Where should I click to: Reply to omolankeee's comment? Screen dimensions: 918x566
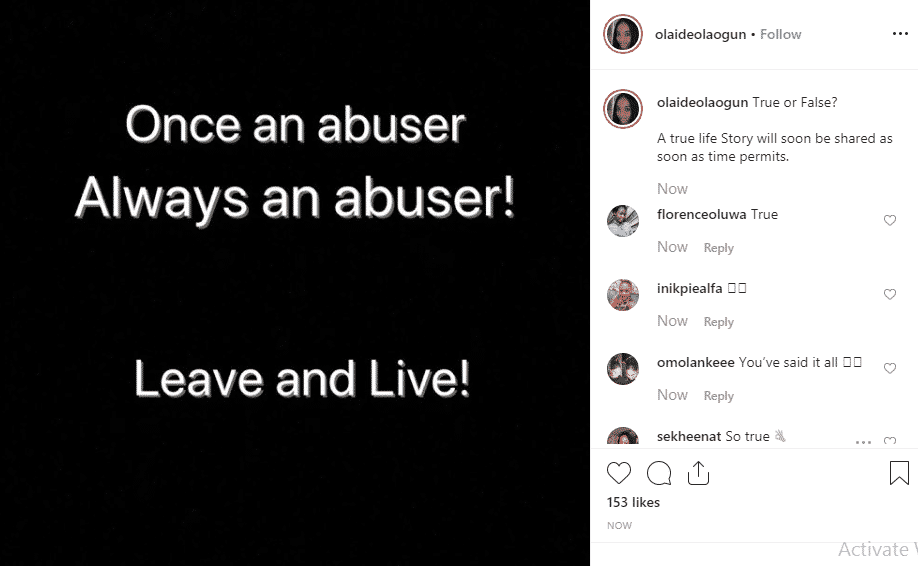tap(718, 396)
